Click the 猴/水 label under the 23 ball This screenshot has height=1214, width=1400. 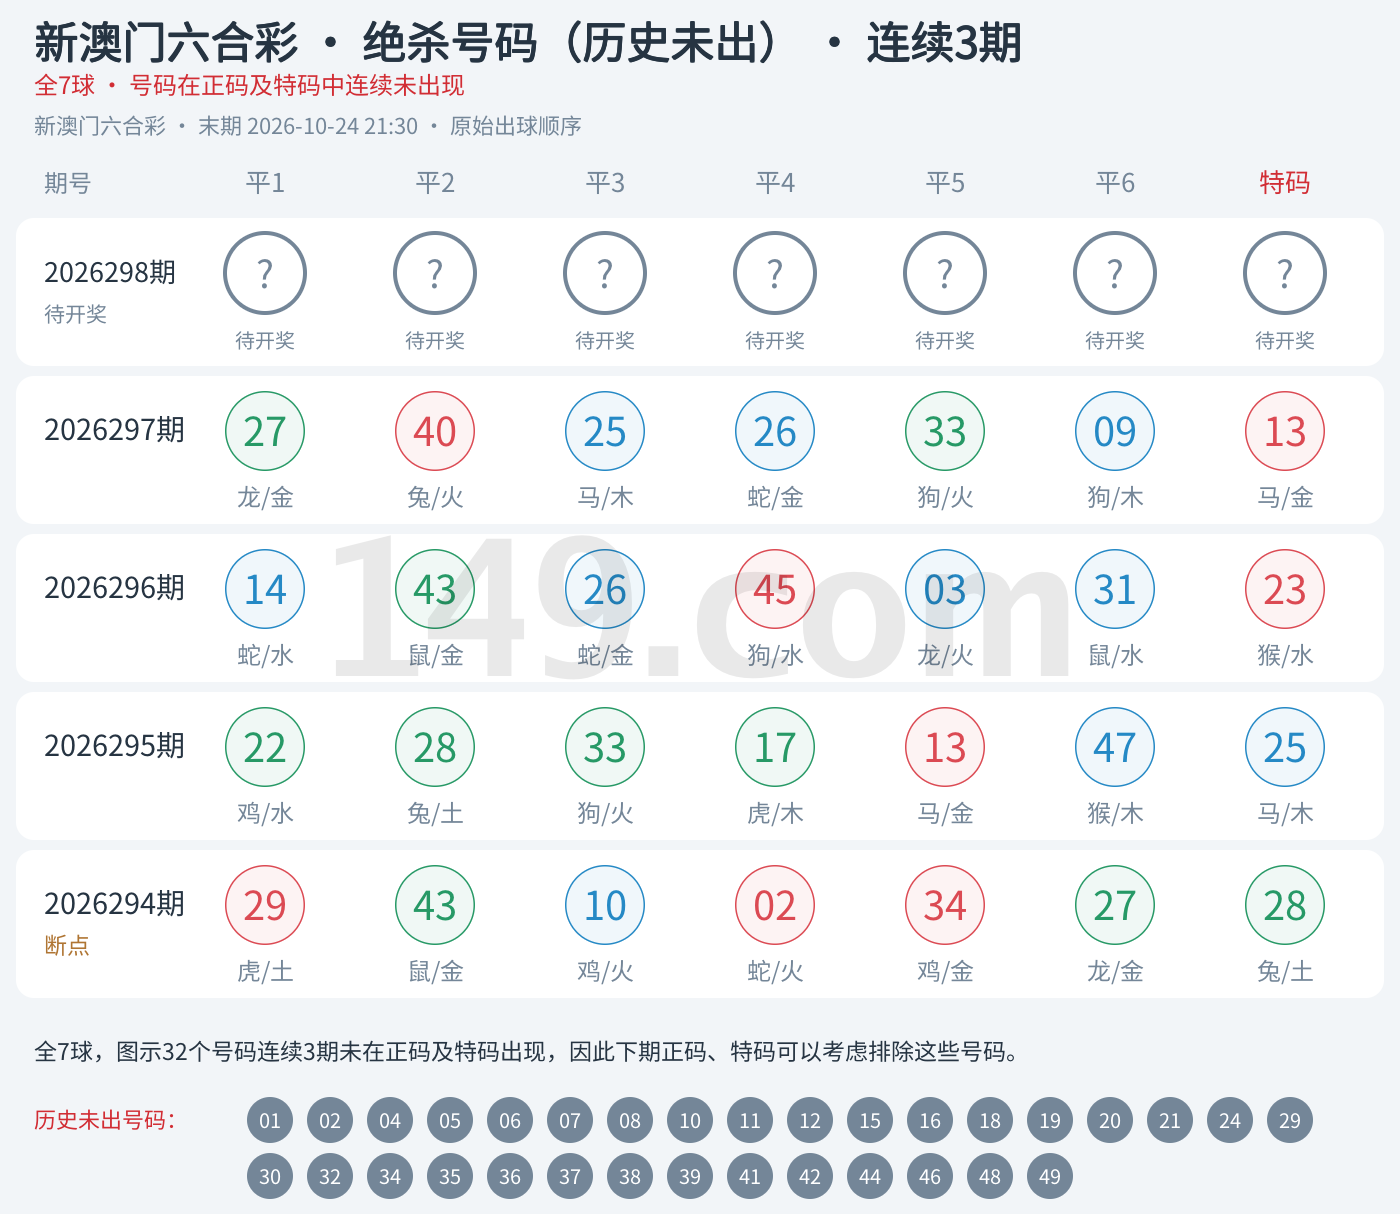pos(1285,655)
